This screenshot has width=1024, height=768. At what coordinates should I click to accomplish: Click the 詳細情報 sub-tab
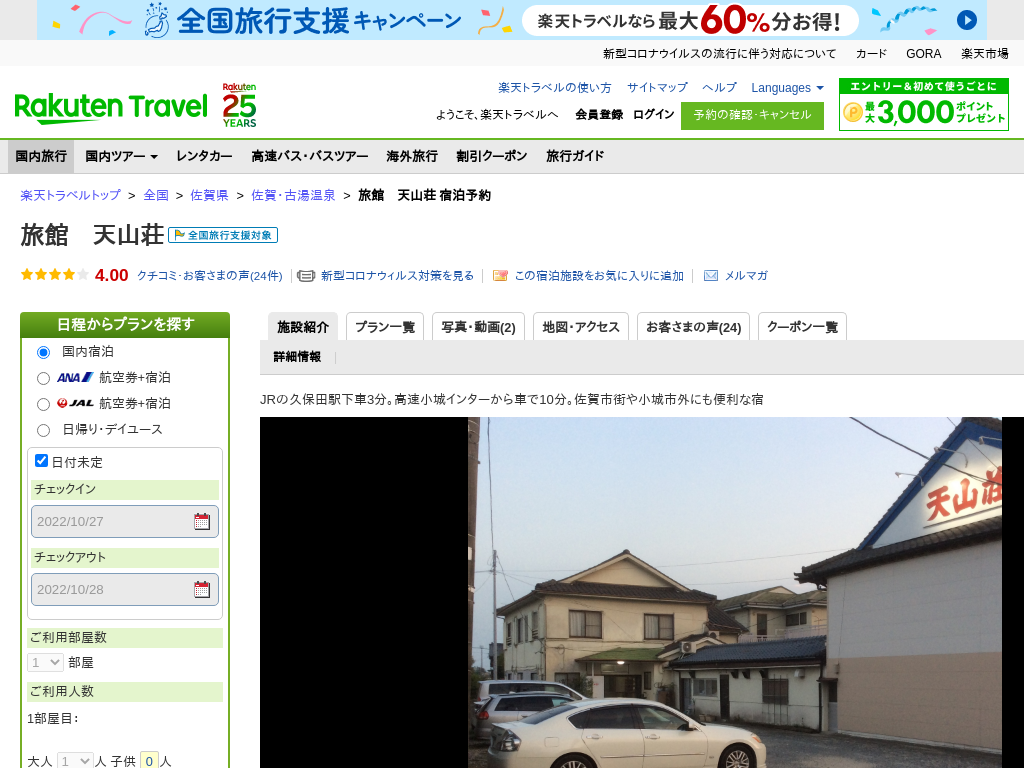click(x=297, y=357)
